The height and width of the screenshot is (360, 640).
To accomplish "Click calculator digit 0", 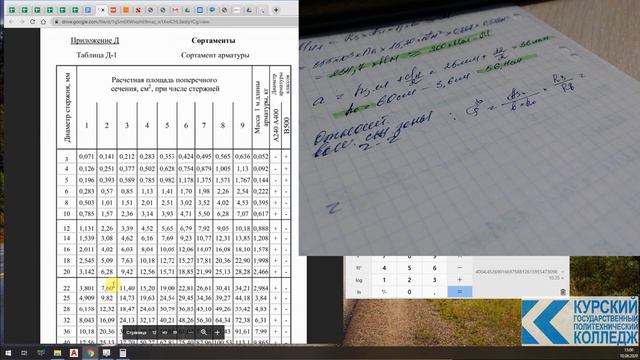I will (409, 292).
